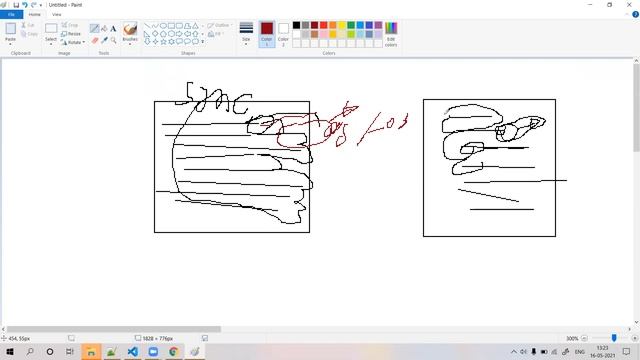Pick the purple color swatch

[378, 25]
